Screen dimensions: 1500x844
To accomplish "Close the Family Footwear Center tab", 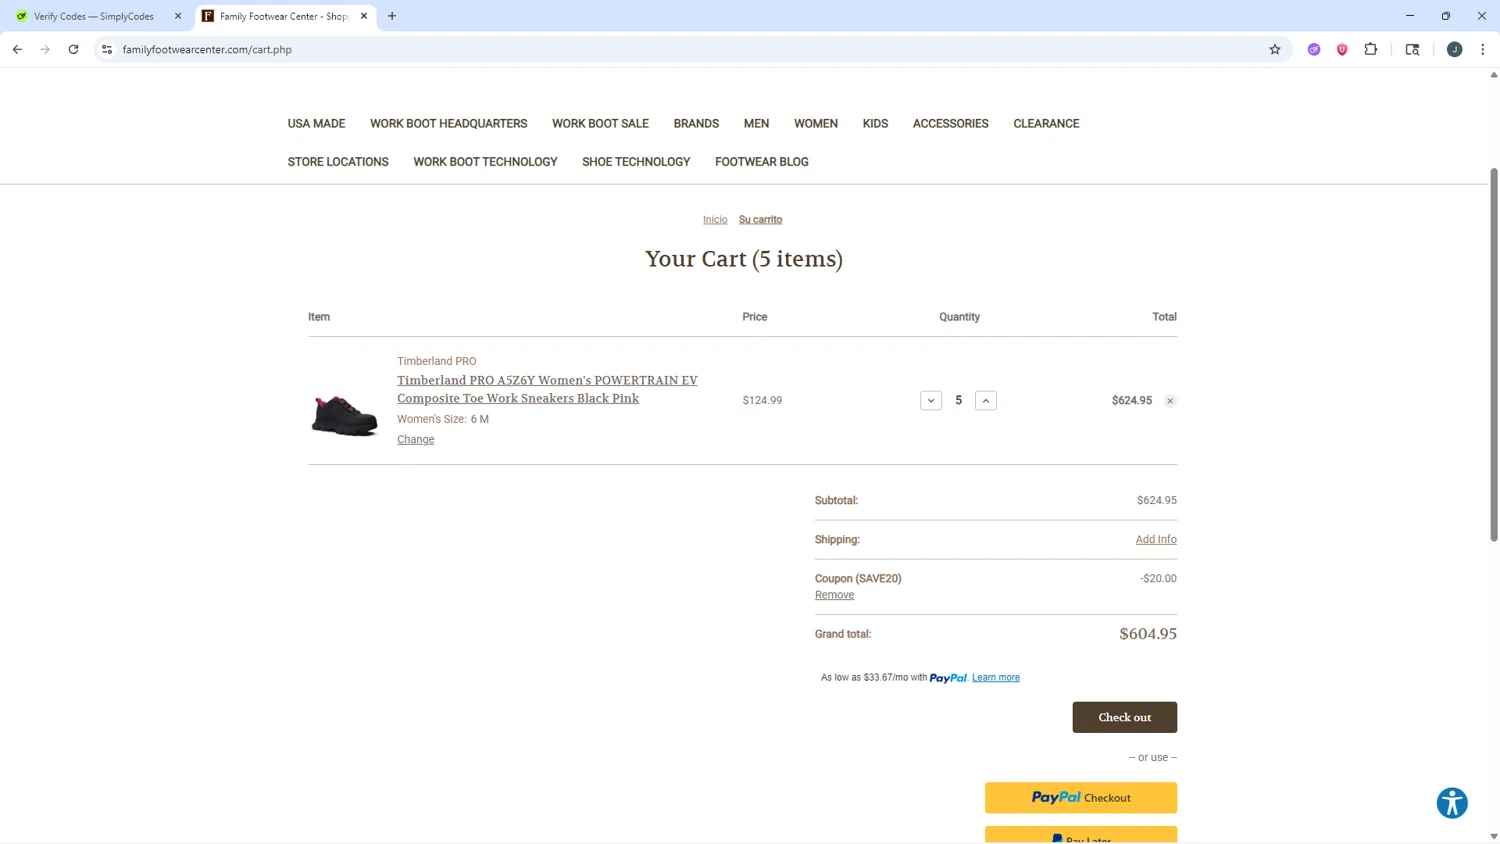I will pos(364,16).
